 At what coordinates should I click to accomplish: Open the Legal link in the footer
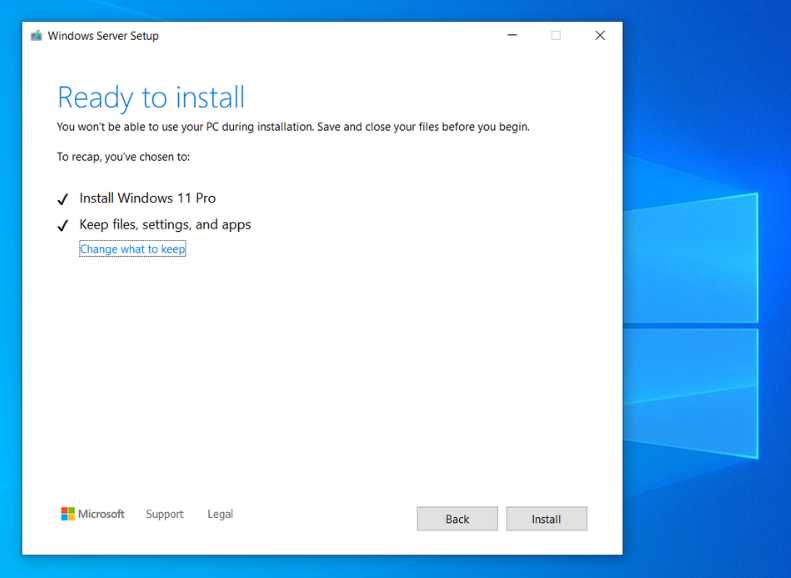(x=220, y=514)
